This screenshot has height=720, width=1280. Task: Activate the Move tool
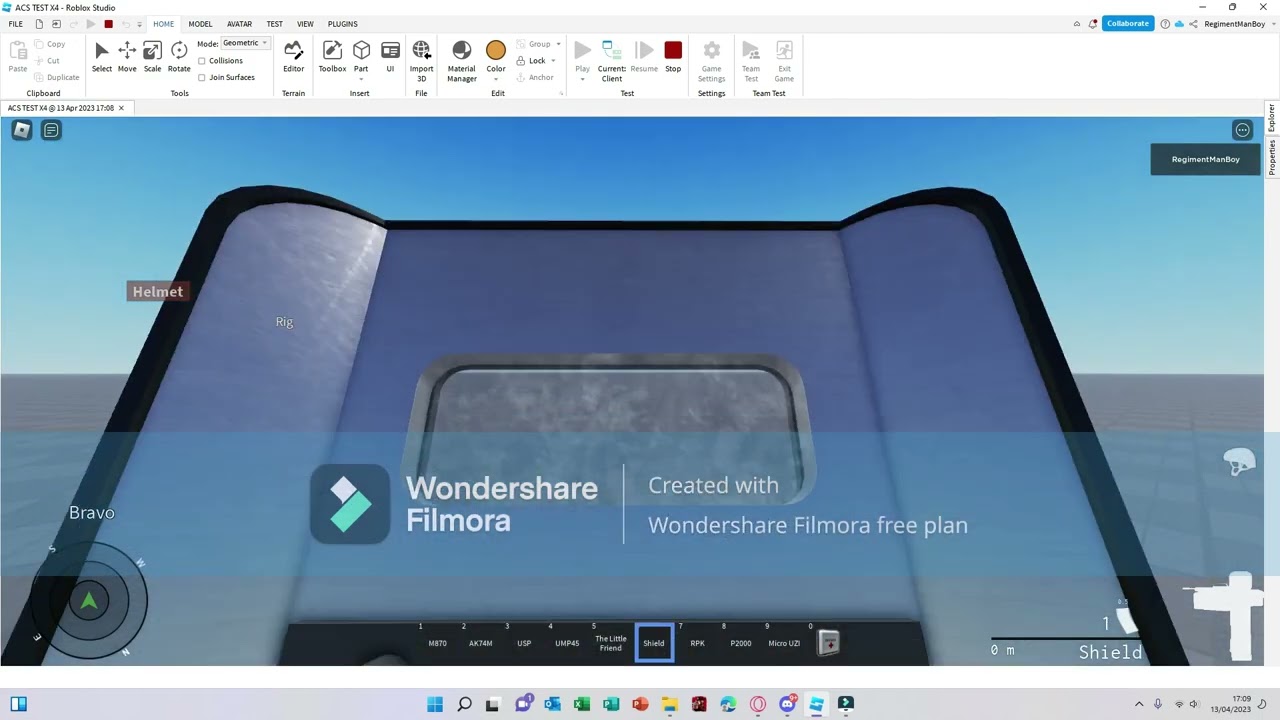pos(127,57)
